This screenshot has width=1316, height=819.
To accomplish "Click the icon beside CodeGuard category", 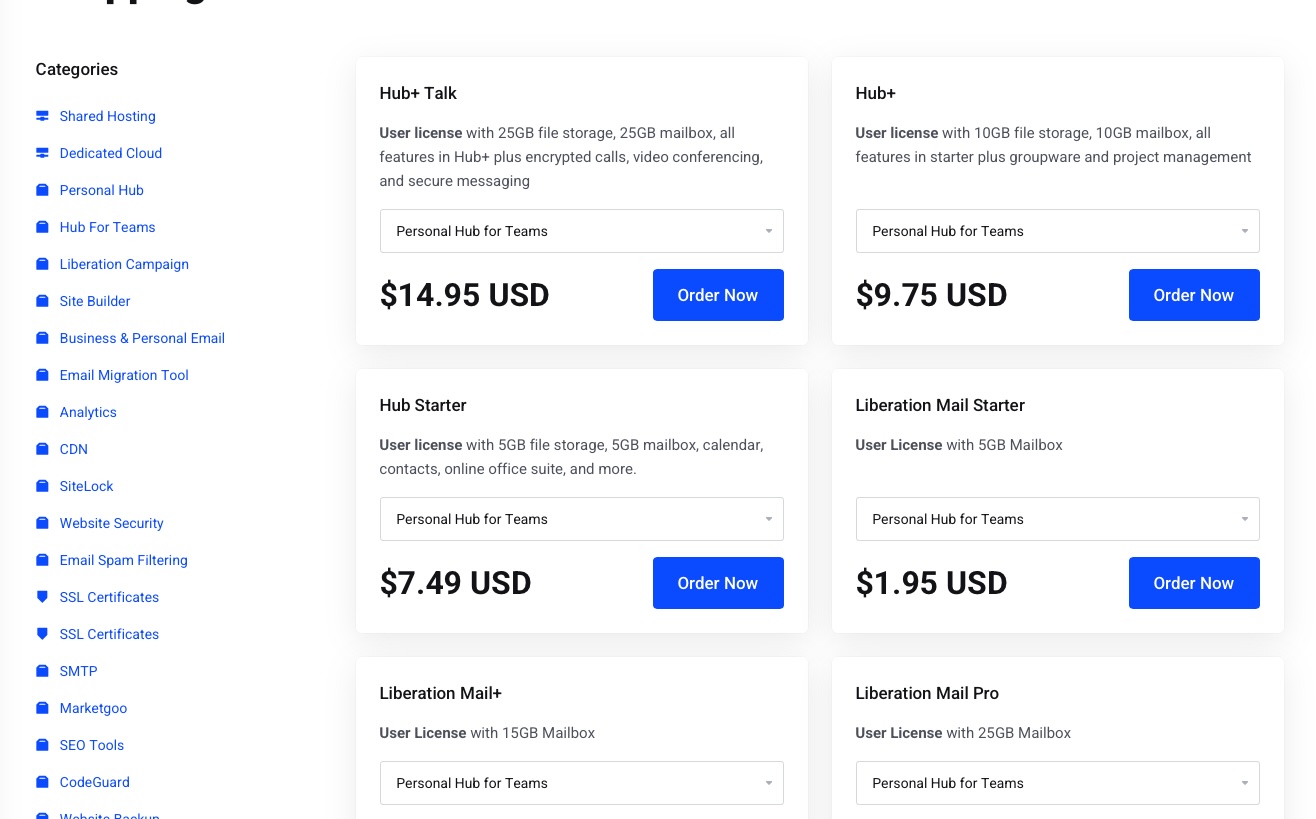I will click(x=42, y=782).
